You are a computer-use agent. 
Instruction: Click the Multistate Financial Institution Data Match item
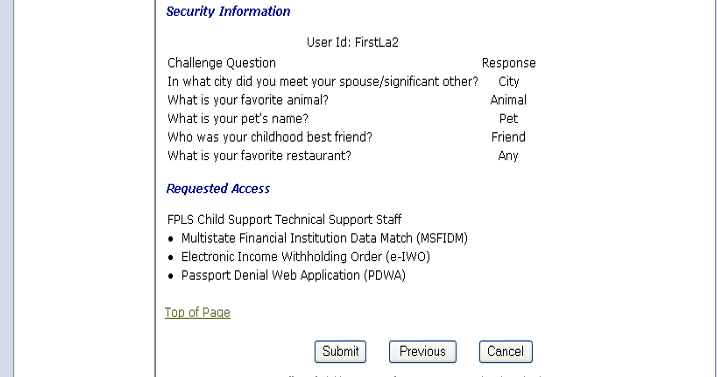pyautogui.click(x=324, y=238)
